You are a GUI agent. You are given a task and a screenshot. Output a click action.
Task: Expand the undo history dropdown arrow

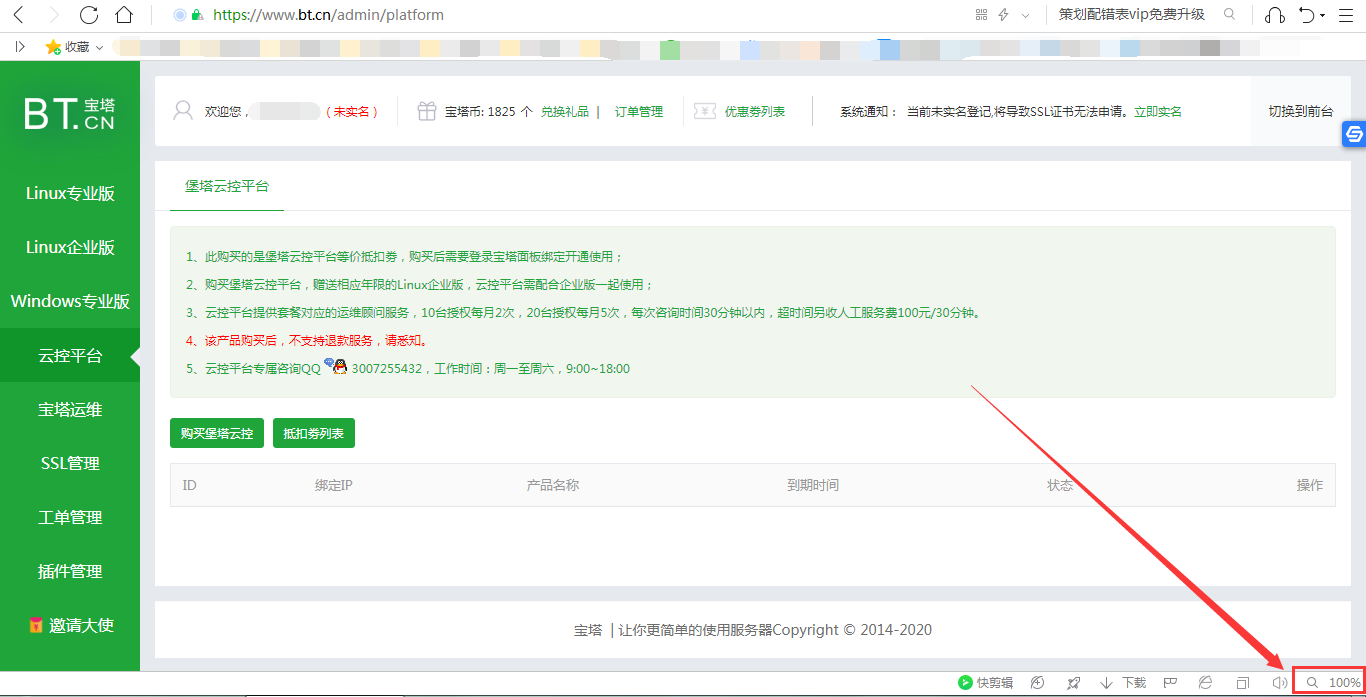pos(1322,16)
